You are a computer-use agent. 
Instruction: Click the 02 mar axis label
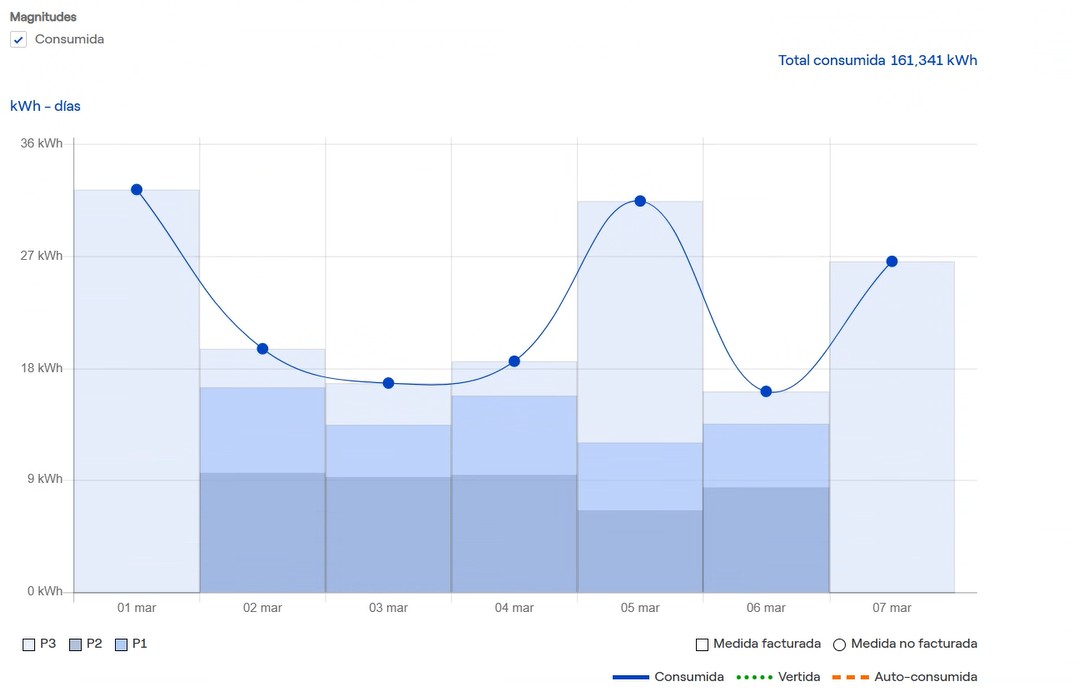click(261, 607)
